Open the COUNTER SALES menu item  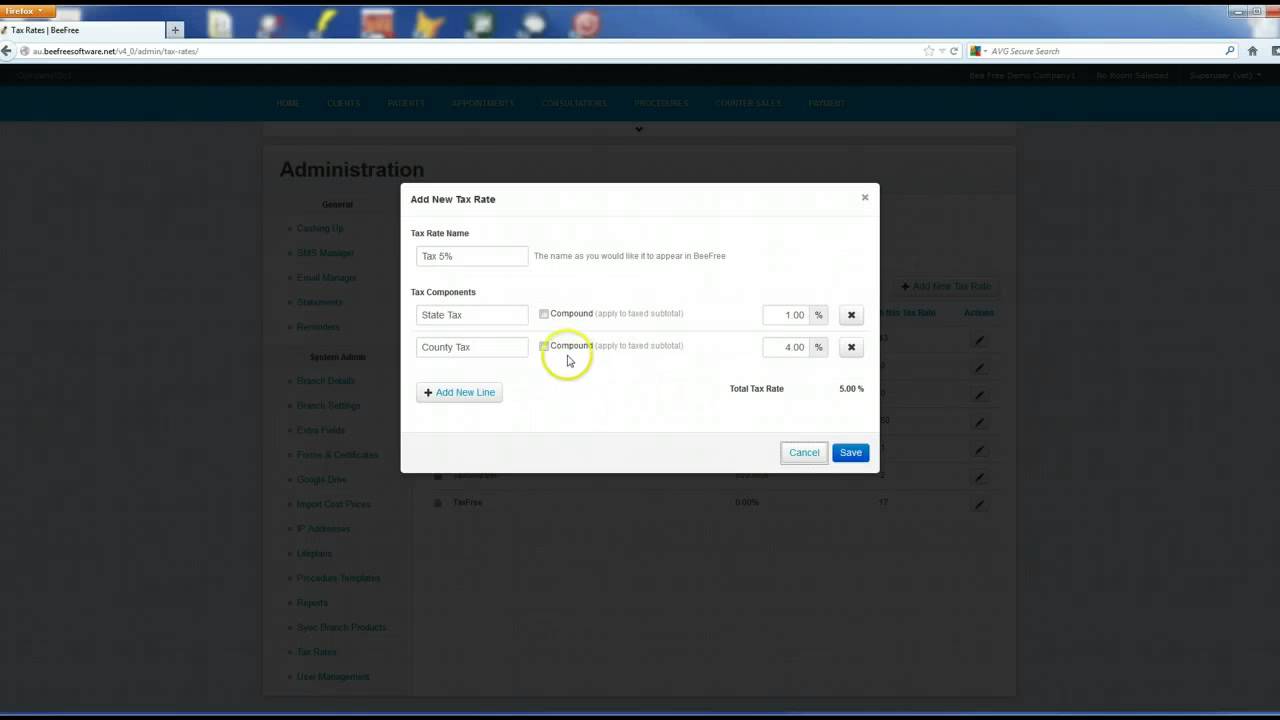748,103
